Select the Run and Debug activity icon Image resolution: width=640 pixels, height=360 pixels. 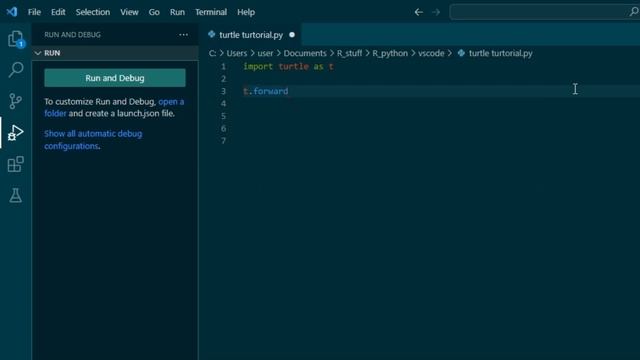point(16,133)
